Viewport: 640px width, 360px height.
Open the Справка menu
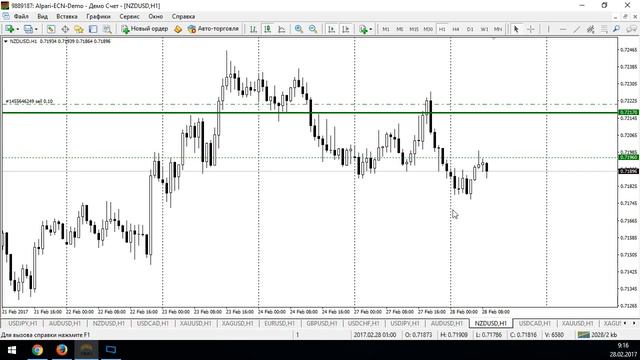point(183,16)
